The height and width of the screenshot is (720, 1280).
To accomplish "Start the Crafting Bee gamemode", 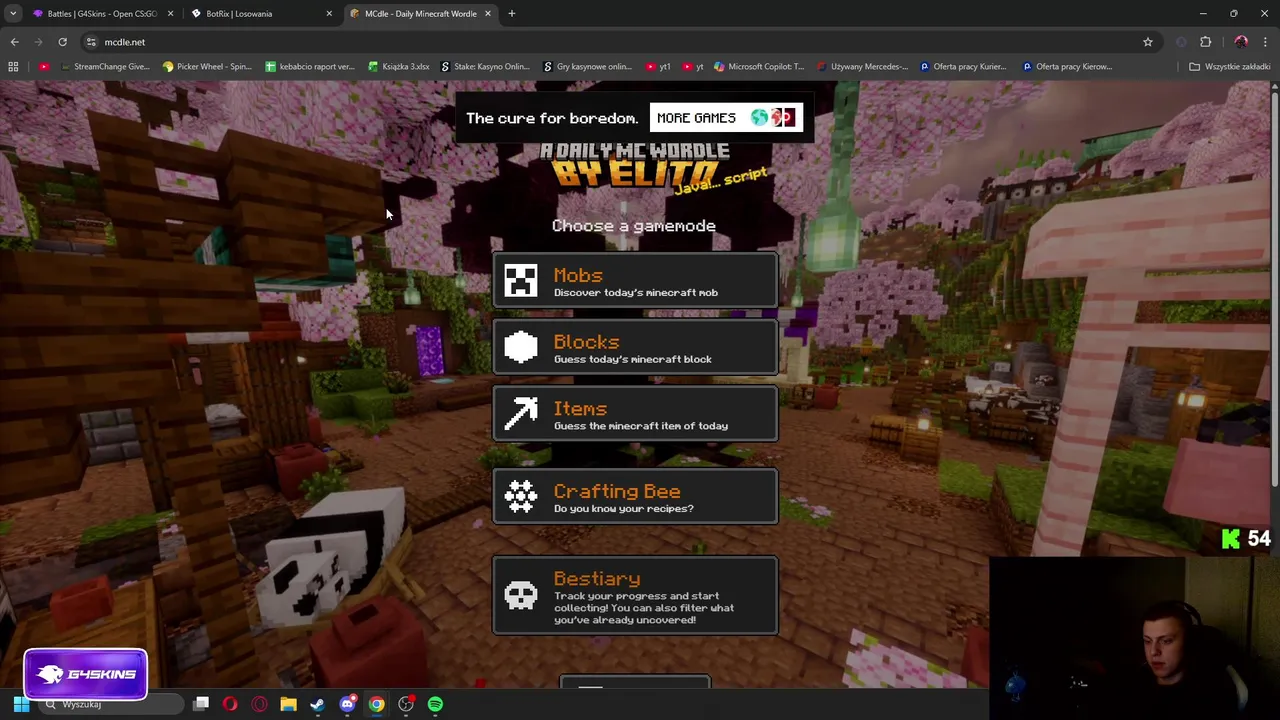I will (x=635, y=497).
